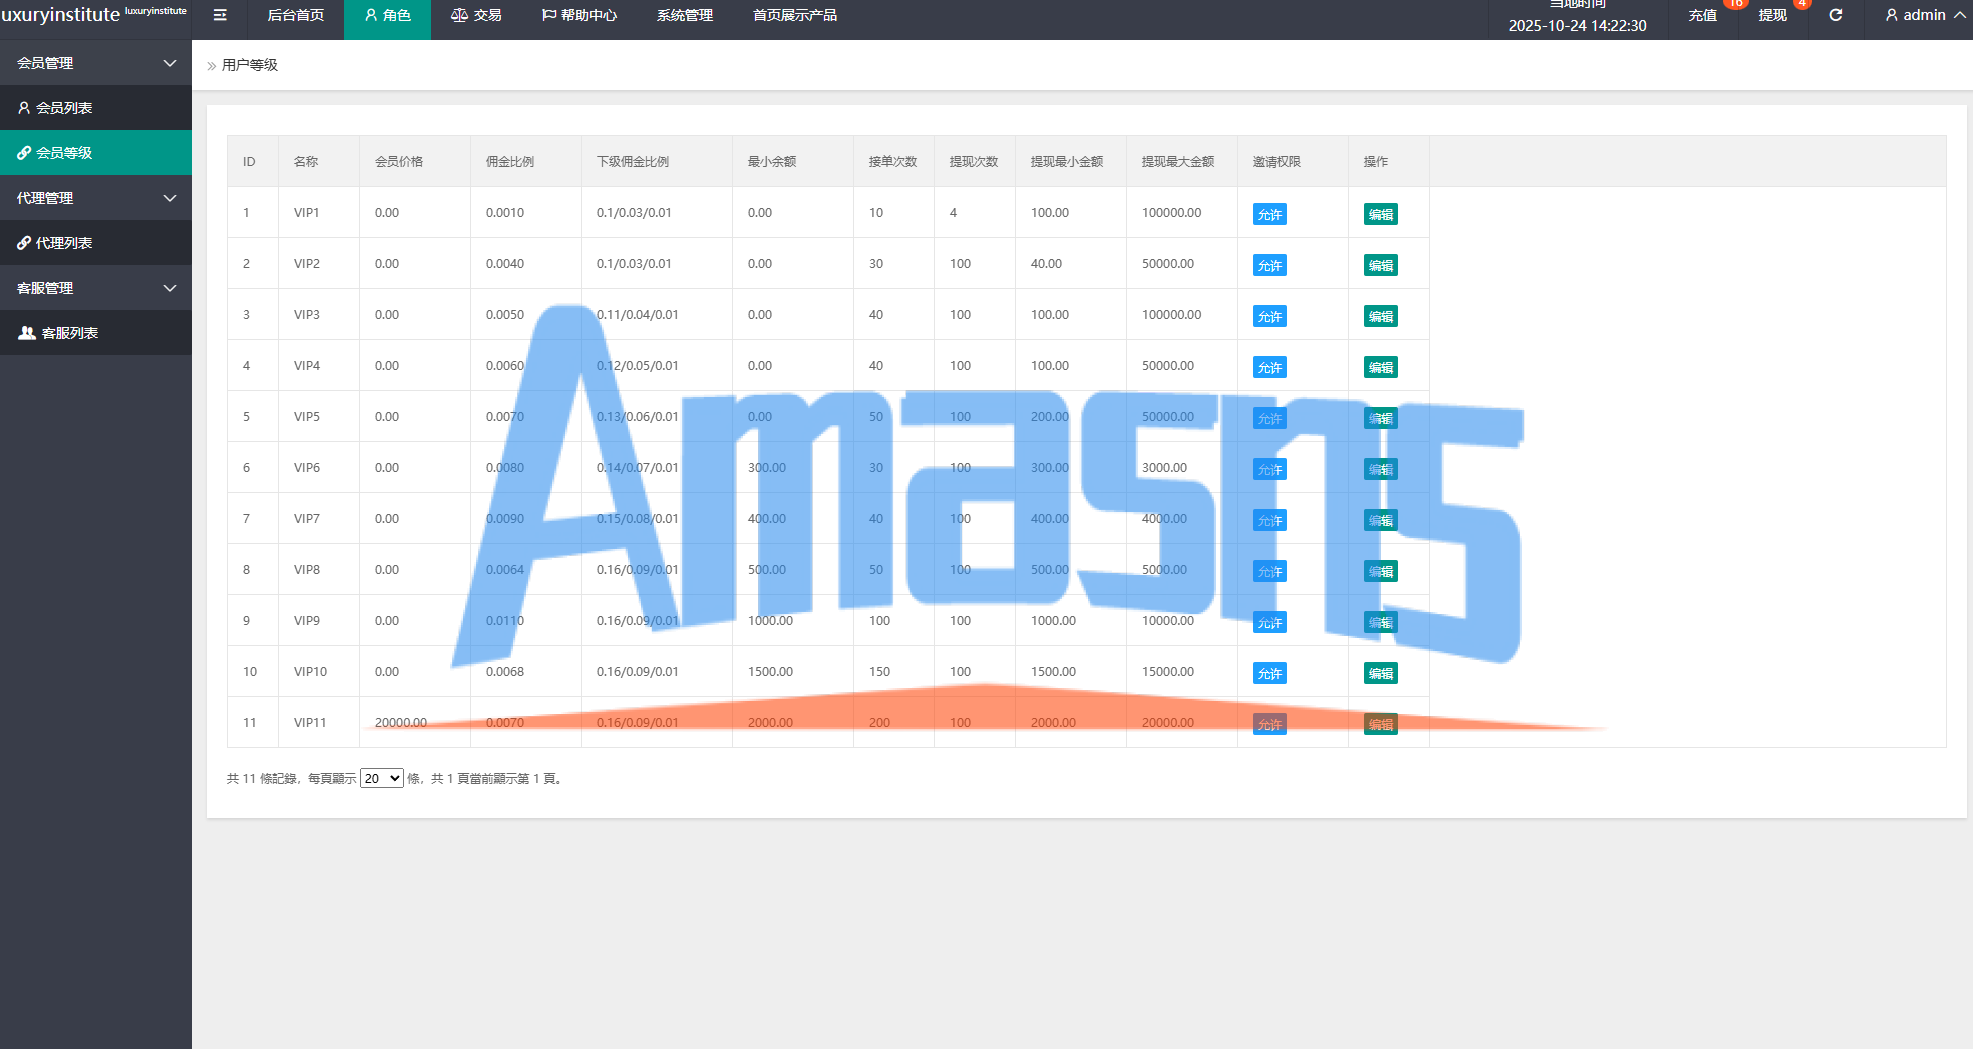Image resolution: width=1973 pixels, height=1049 pixels.
Task: Toggle the 允许 invite permission for VIP3
Action: pos(1269,316)
